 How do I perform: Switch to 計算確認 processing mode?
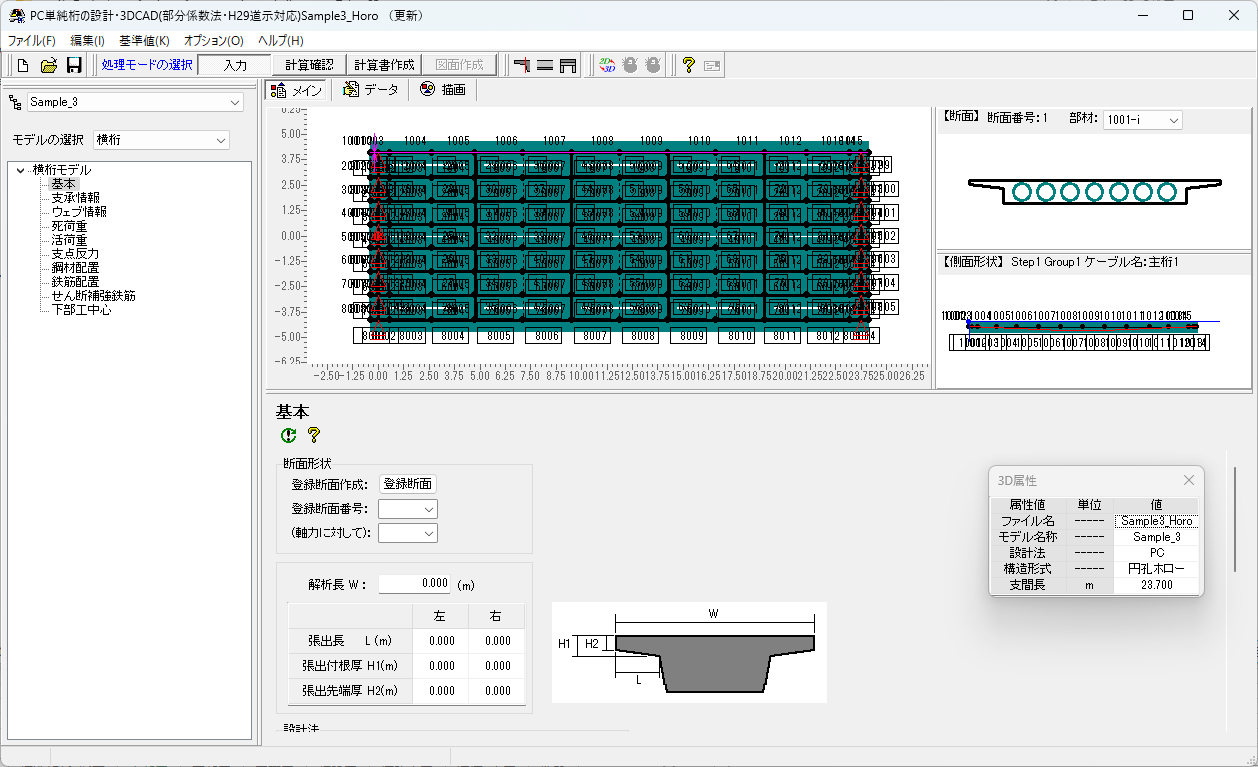point(309,65)
